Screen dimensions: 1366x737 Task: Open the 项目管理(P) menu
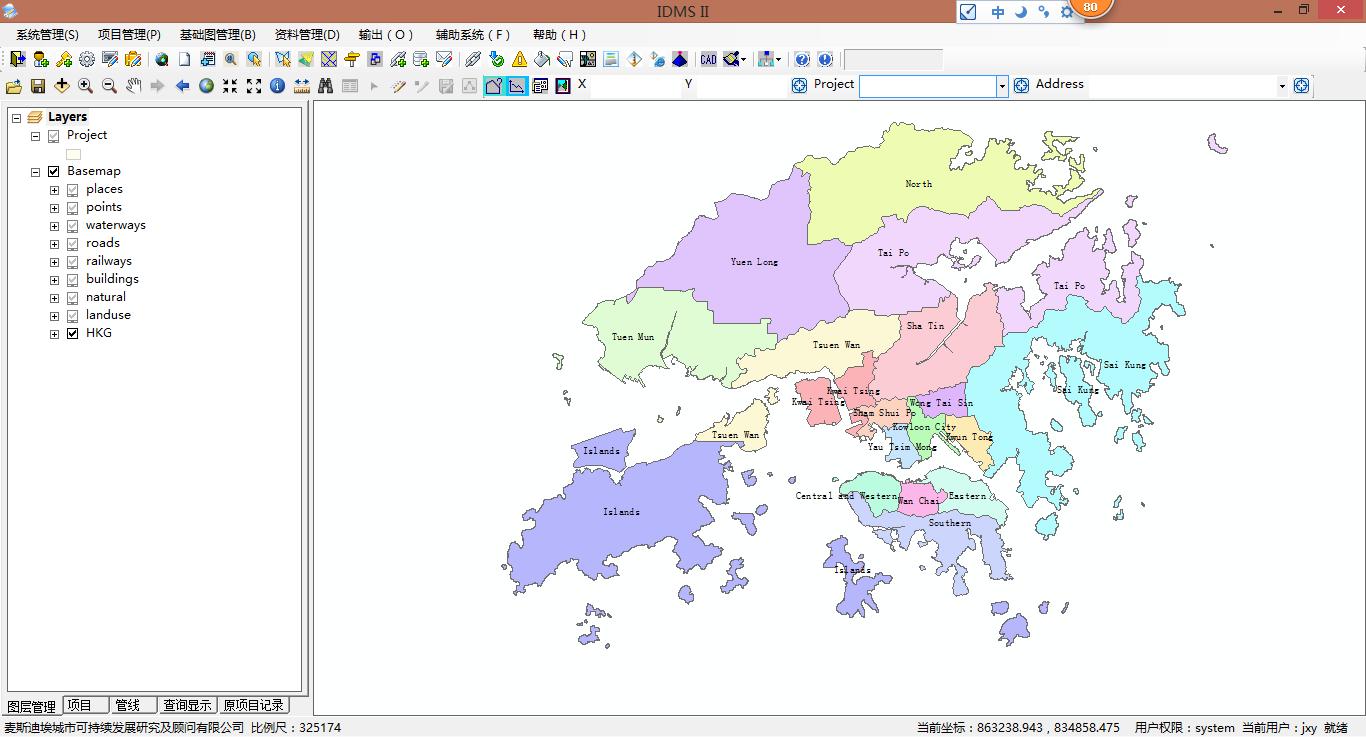[x=129, y=35]
